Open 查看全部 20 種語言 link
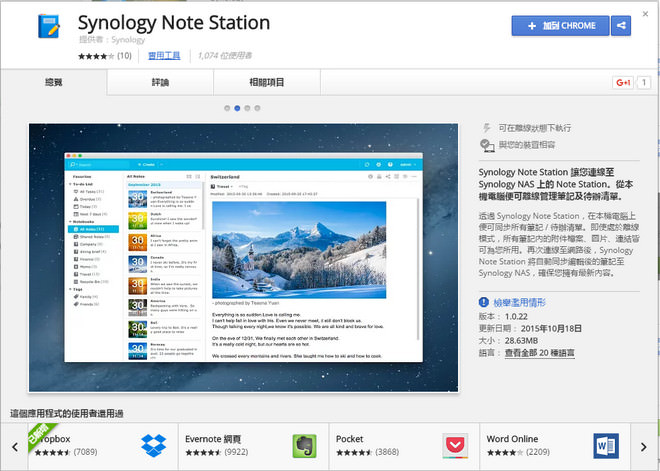Image resolution: width=660 pixels, height=471 pixels. [x=540, y=353]
